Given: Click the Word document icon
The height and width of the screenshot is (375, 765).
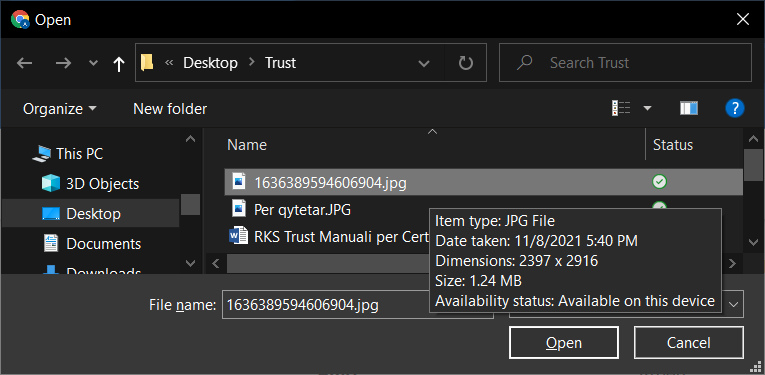Looking at the screenshot, I should tap(239, 236).
